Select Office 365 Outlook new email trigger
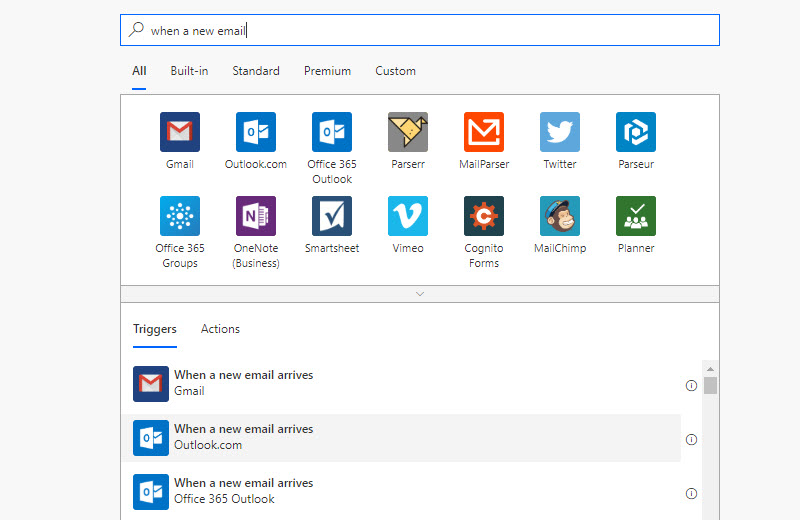Image resolution: width=800 pixels, height=520 pixels. click(x=402, y=492)
